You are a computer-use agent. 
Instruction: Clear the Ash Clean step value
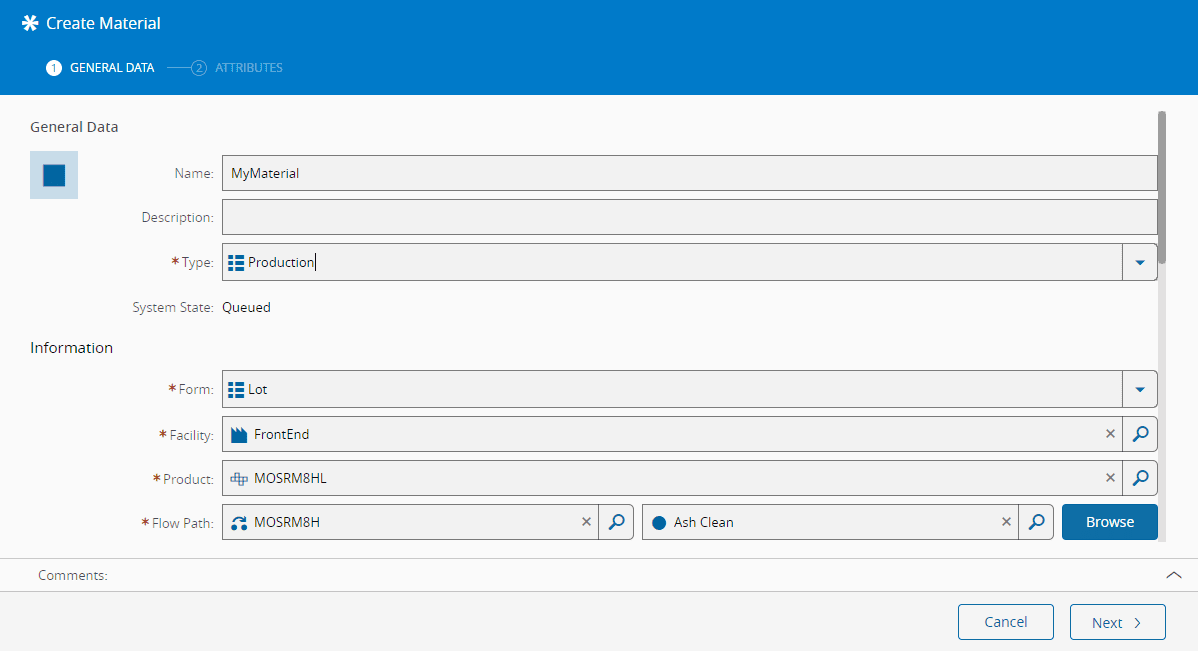click(x=1006, y=522)
